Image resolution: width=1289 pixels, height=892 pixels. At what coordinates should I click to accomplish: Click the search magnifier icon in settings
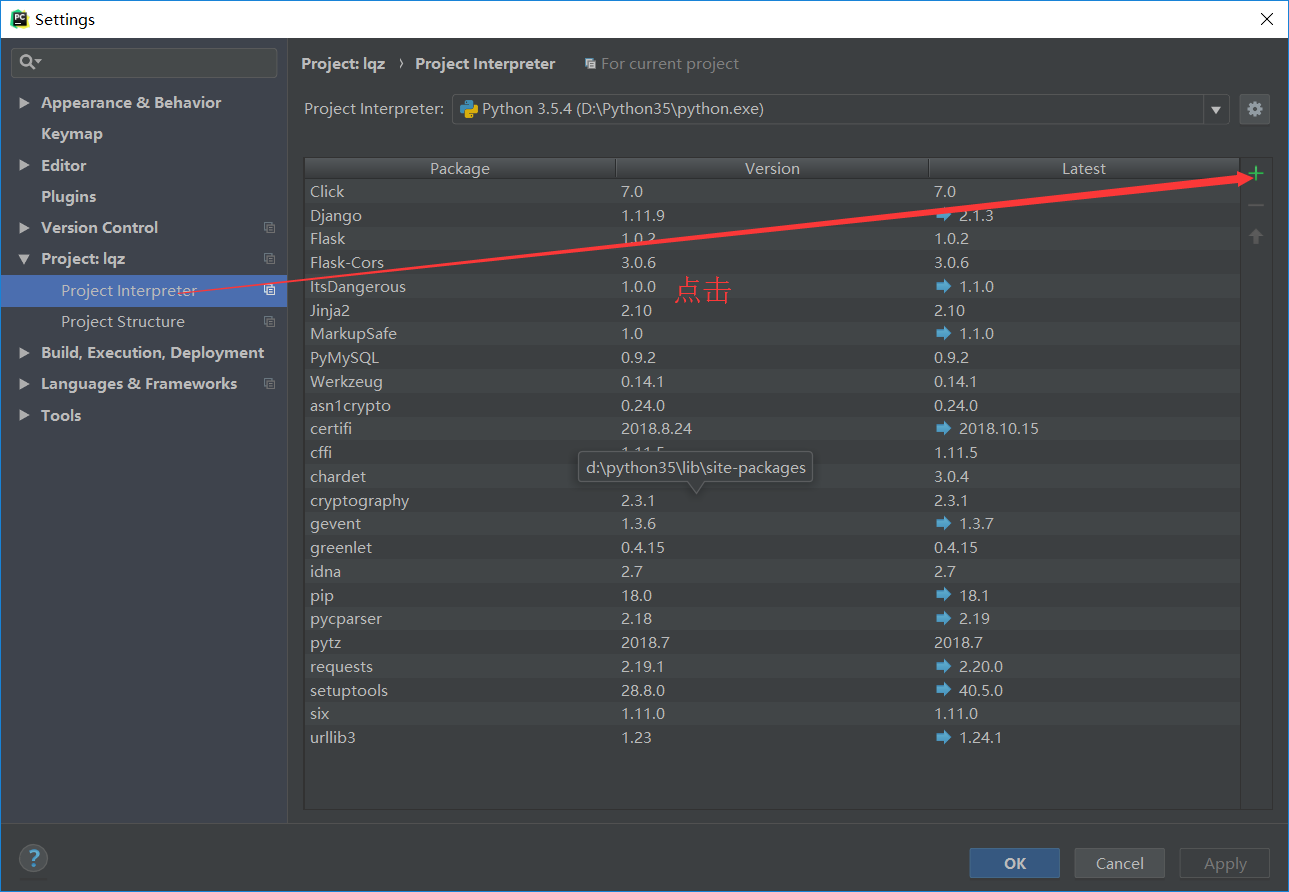point(29,62)
